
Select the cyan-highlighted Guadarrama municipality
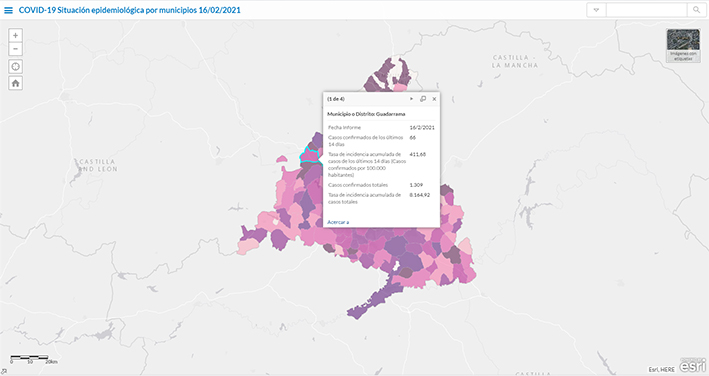309,155
